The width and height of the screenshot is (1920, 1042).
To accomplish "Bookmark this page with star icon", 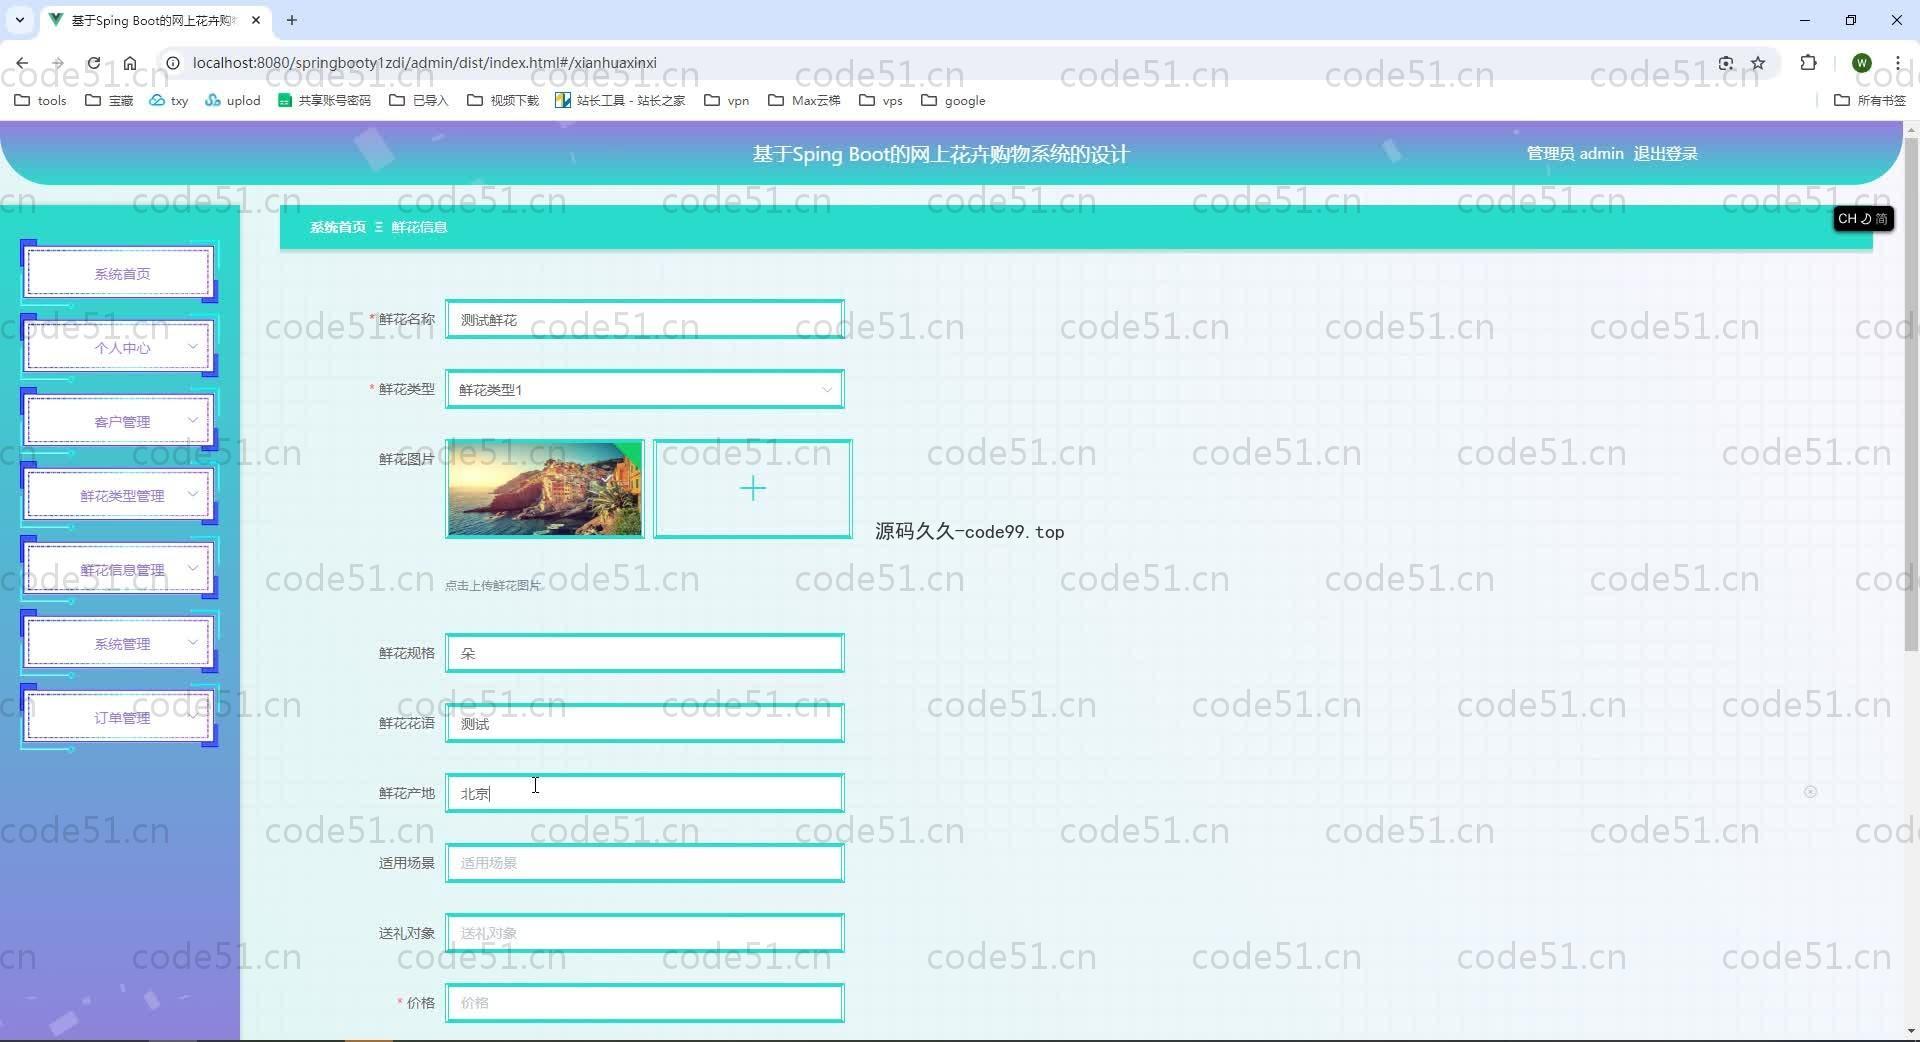I will coord(1758,63).
